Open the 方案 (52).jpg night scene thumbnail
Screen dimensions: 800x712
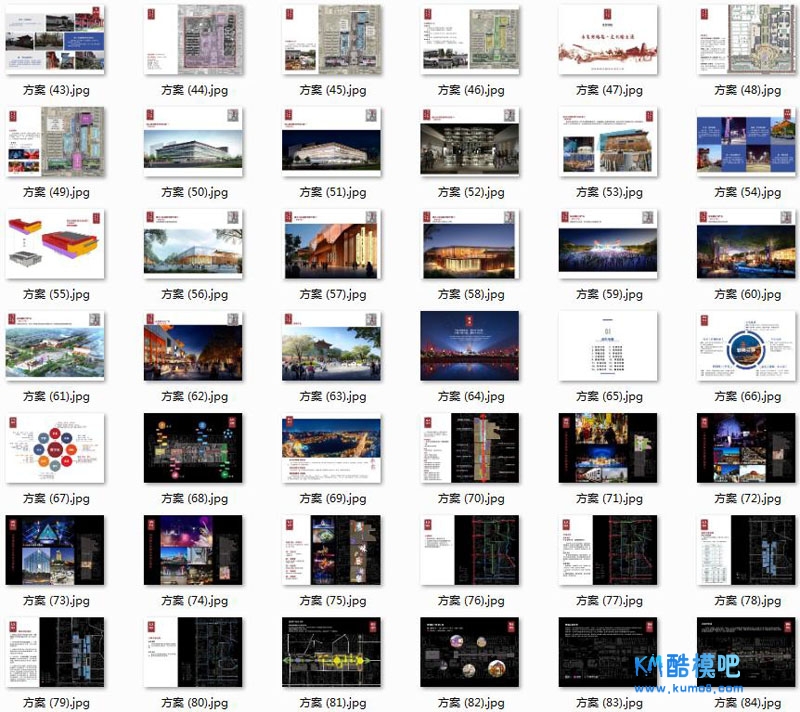click(470, 142)
